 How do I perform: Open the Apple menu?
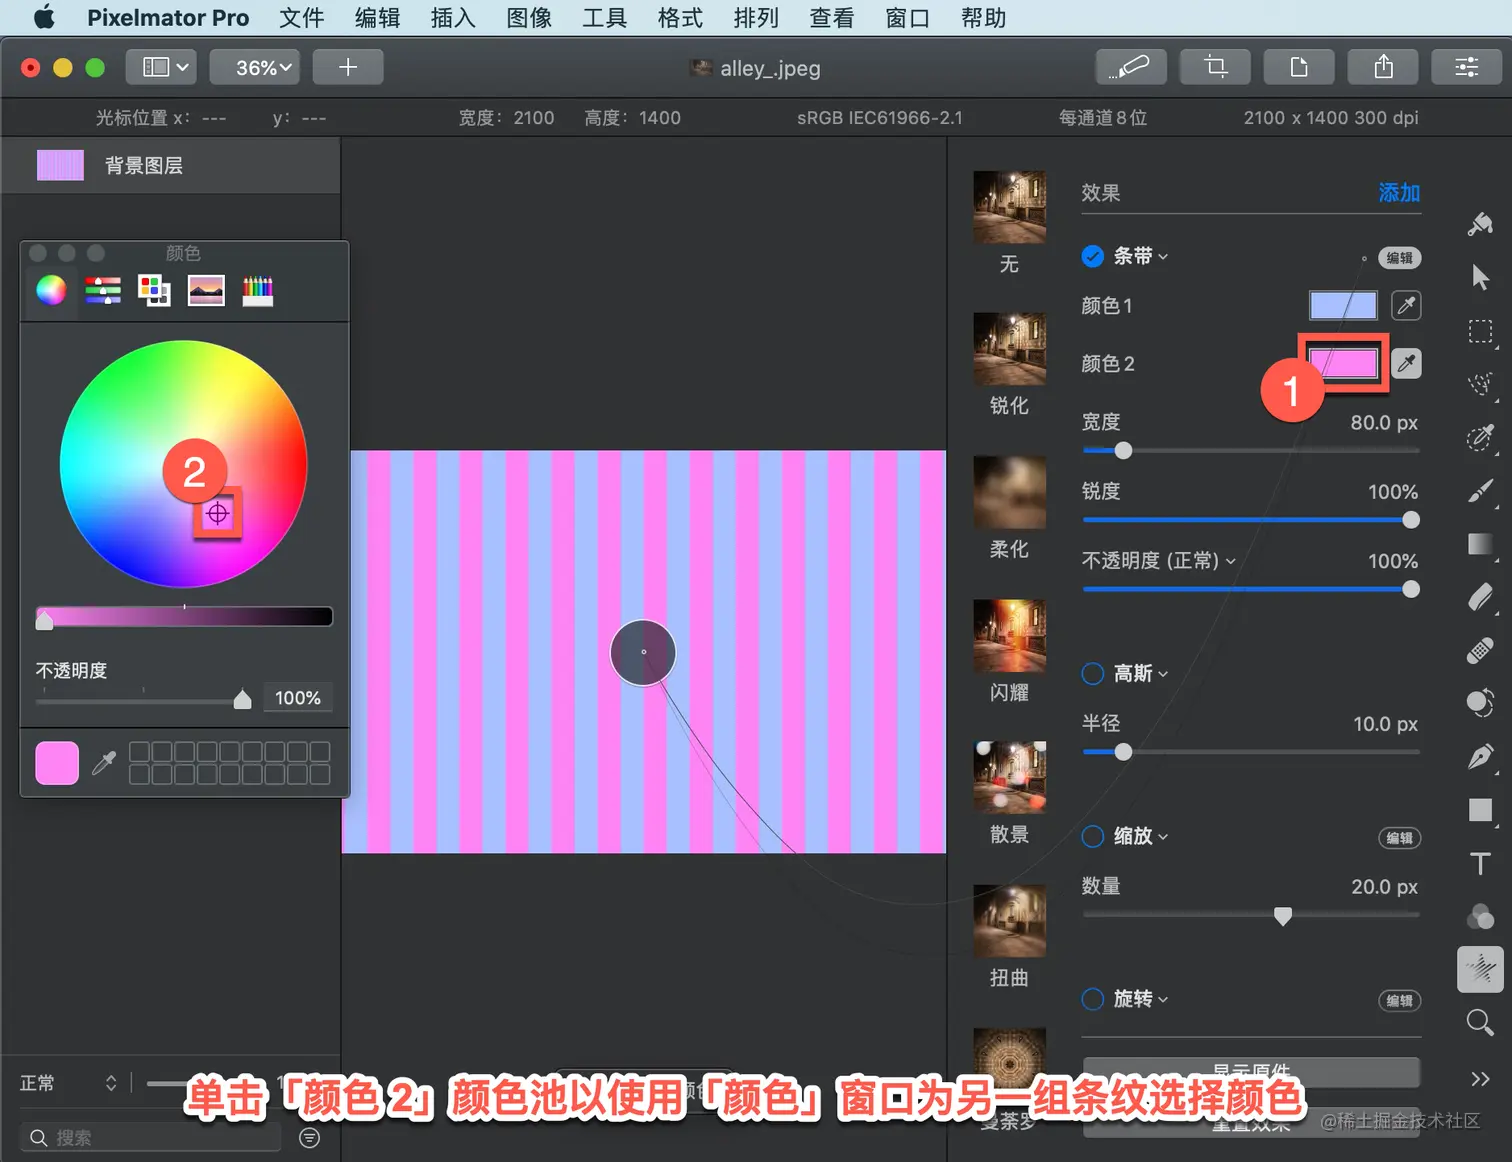click(44, 17)
